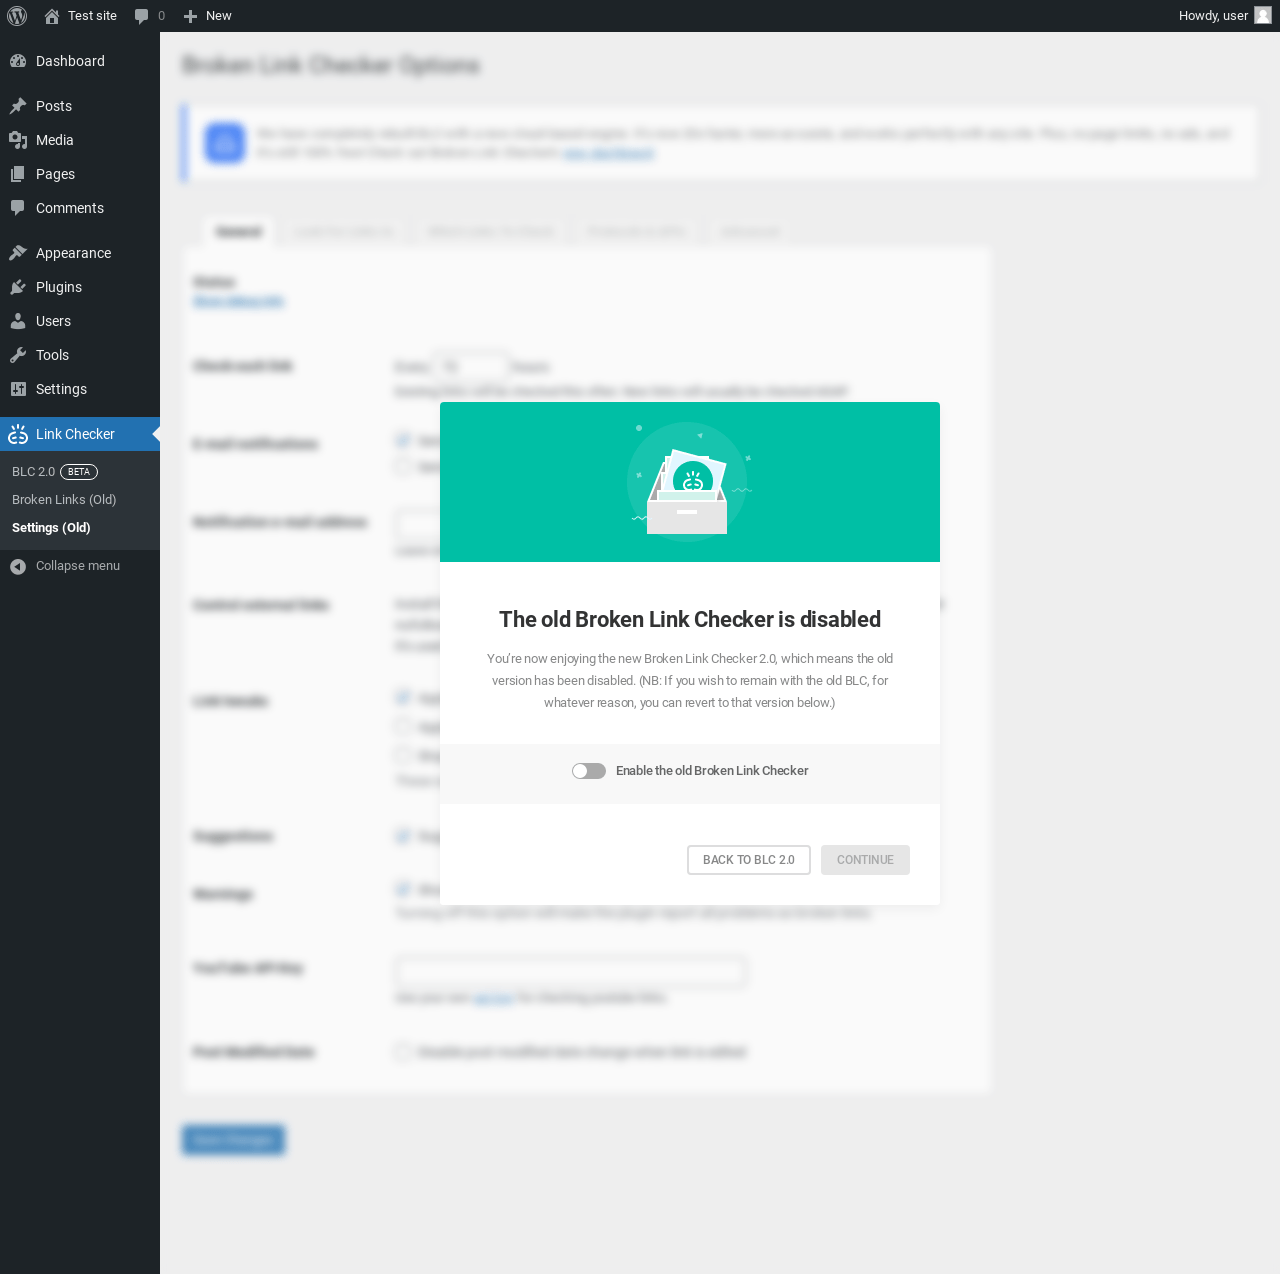Click the Link Checker plugin icon

(x=18, y=434)
